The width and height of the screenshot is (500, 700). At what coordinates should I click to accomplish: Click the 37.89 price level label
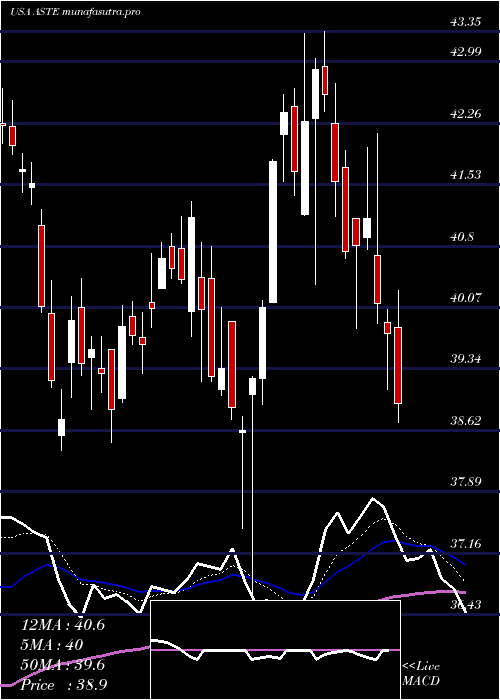[466, 482]
